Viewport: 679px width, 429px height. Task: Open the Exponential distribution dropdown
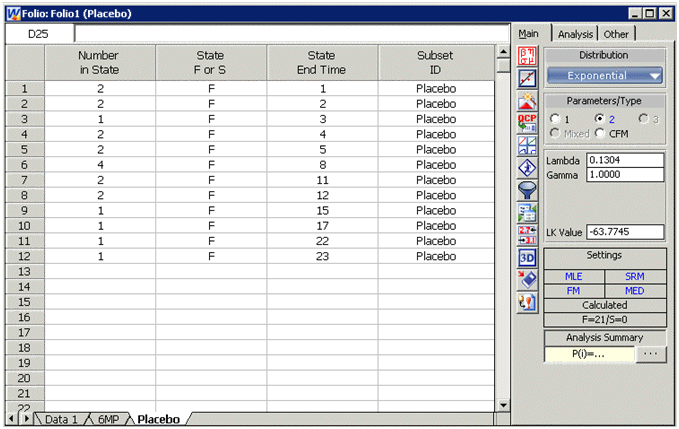click(x=605, y=75)
